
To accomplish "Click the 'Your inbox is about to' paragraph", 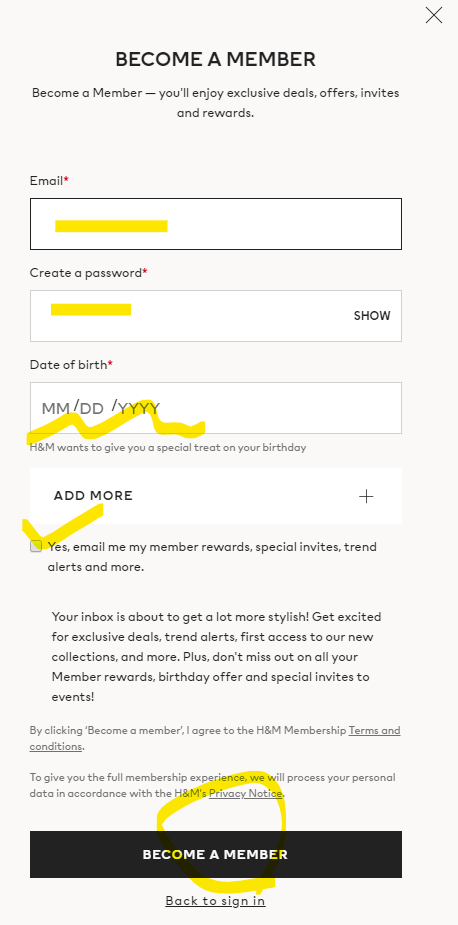I will pyautogui.click(x=216, y=657).
